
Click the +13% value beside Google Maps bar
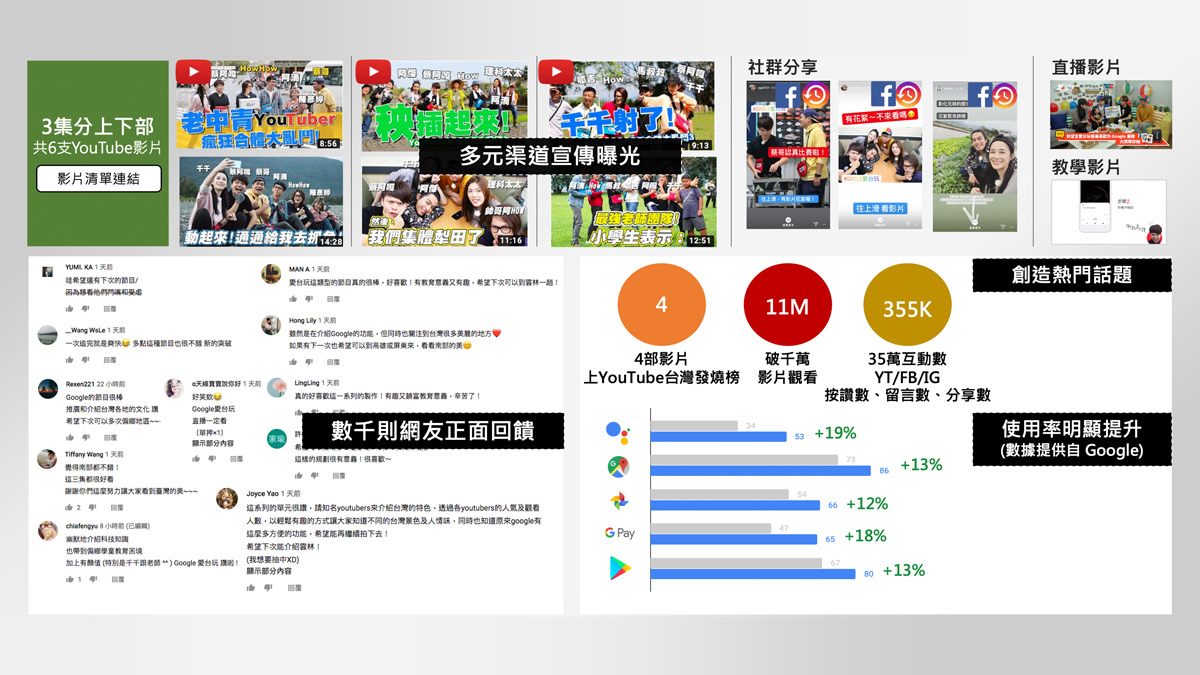(922, 465)
